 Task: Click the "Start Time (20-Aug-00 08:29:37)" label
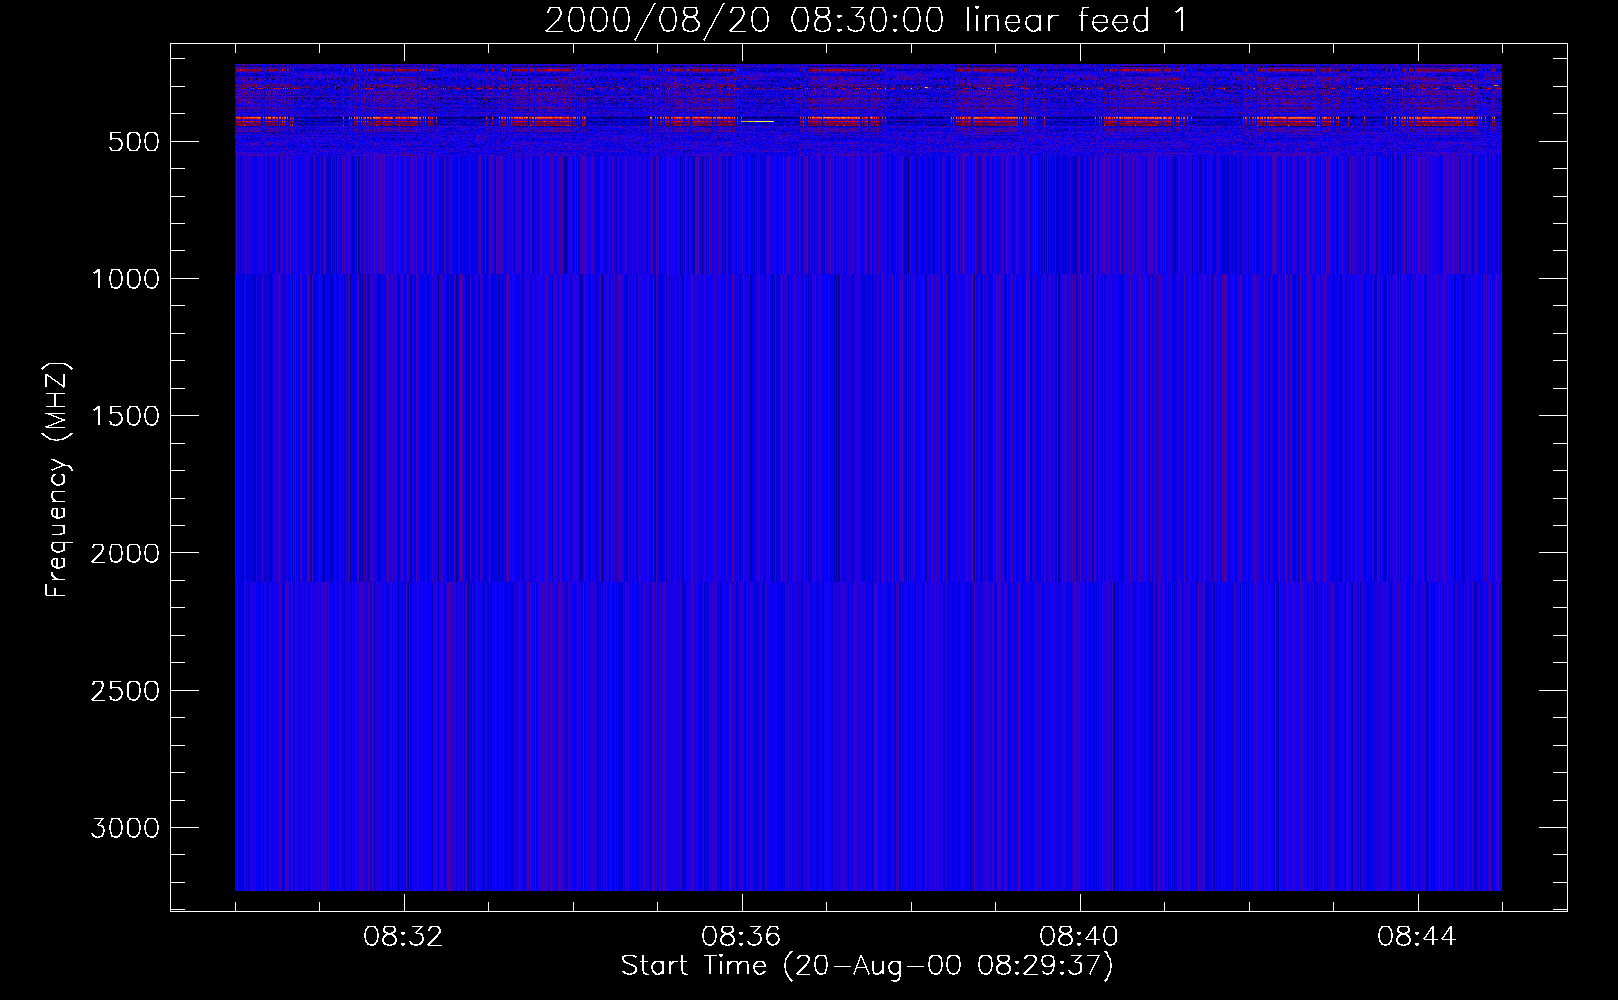866,966
